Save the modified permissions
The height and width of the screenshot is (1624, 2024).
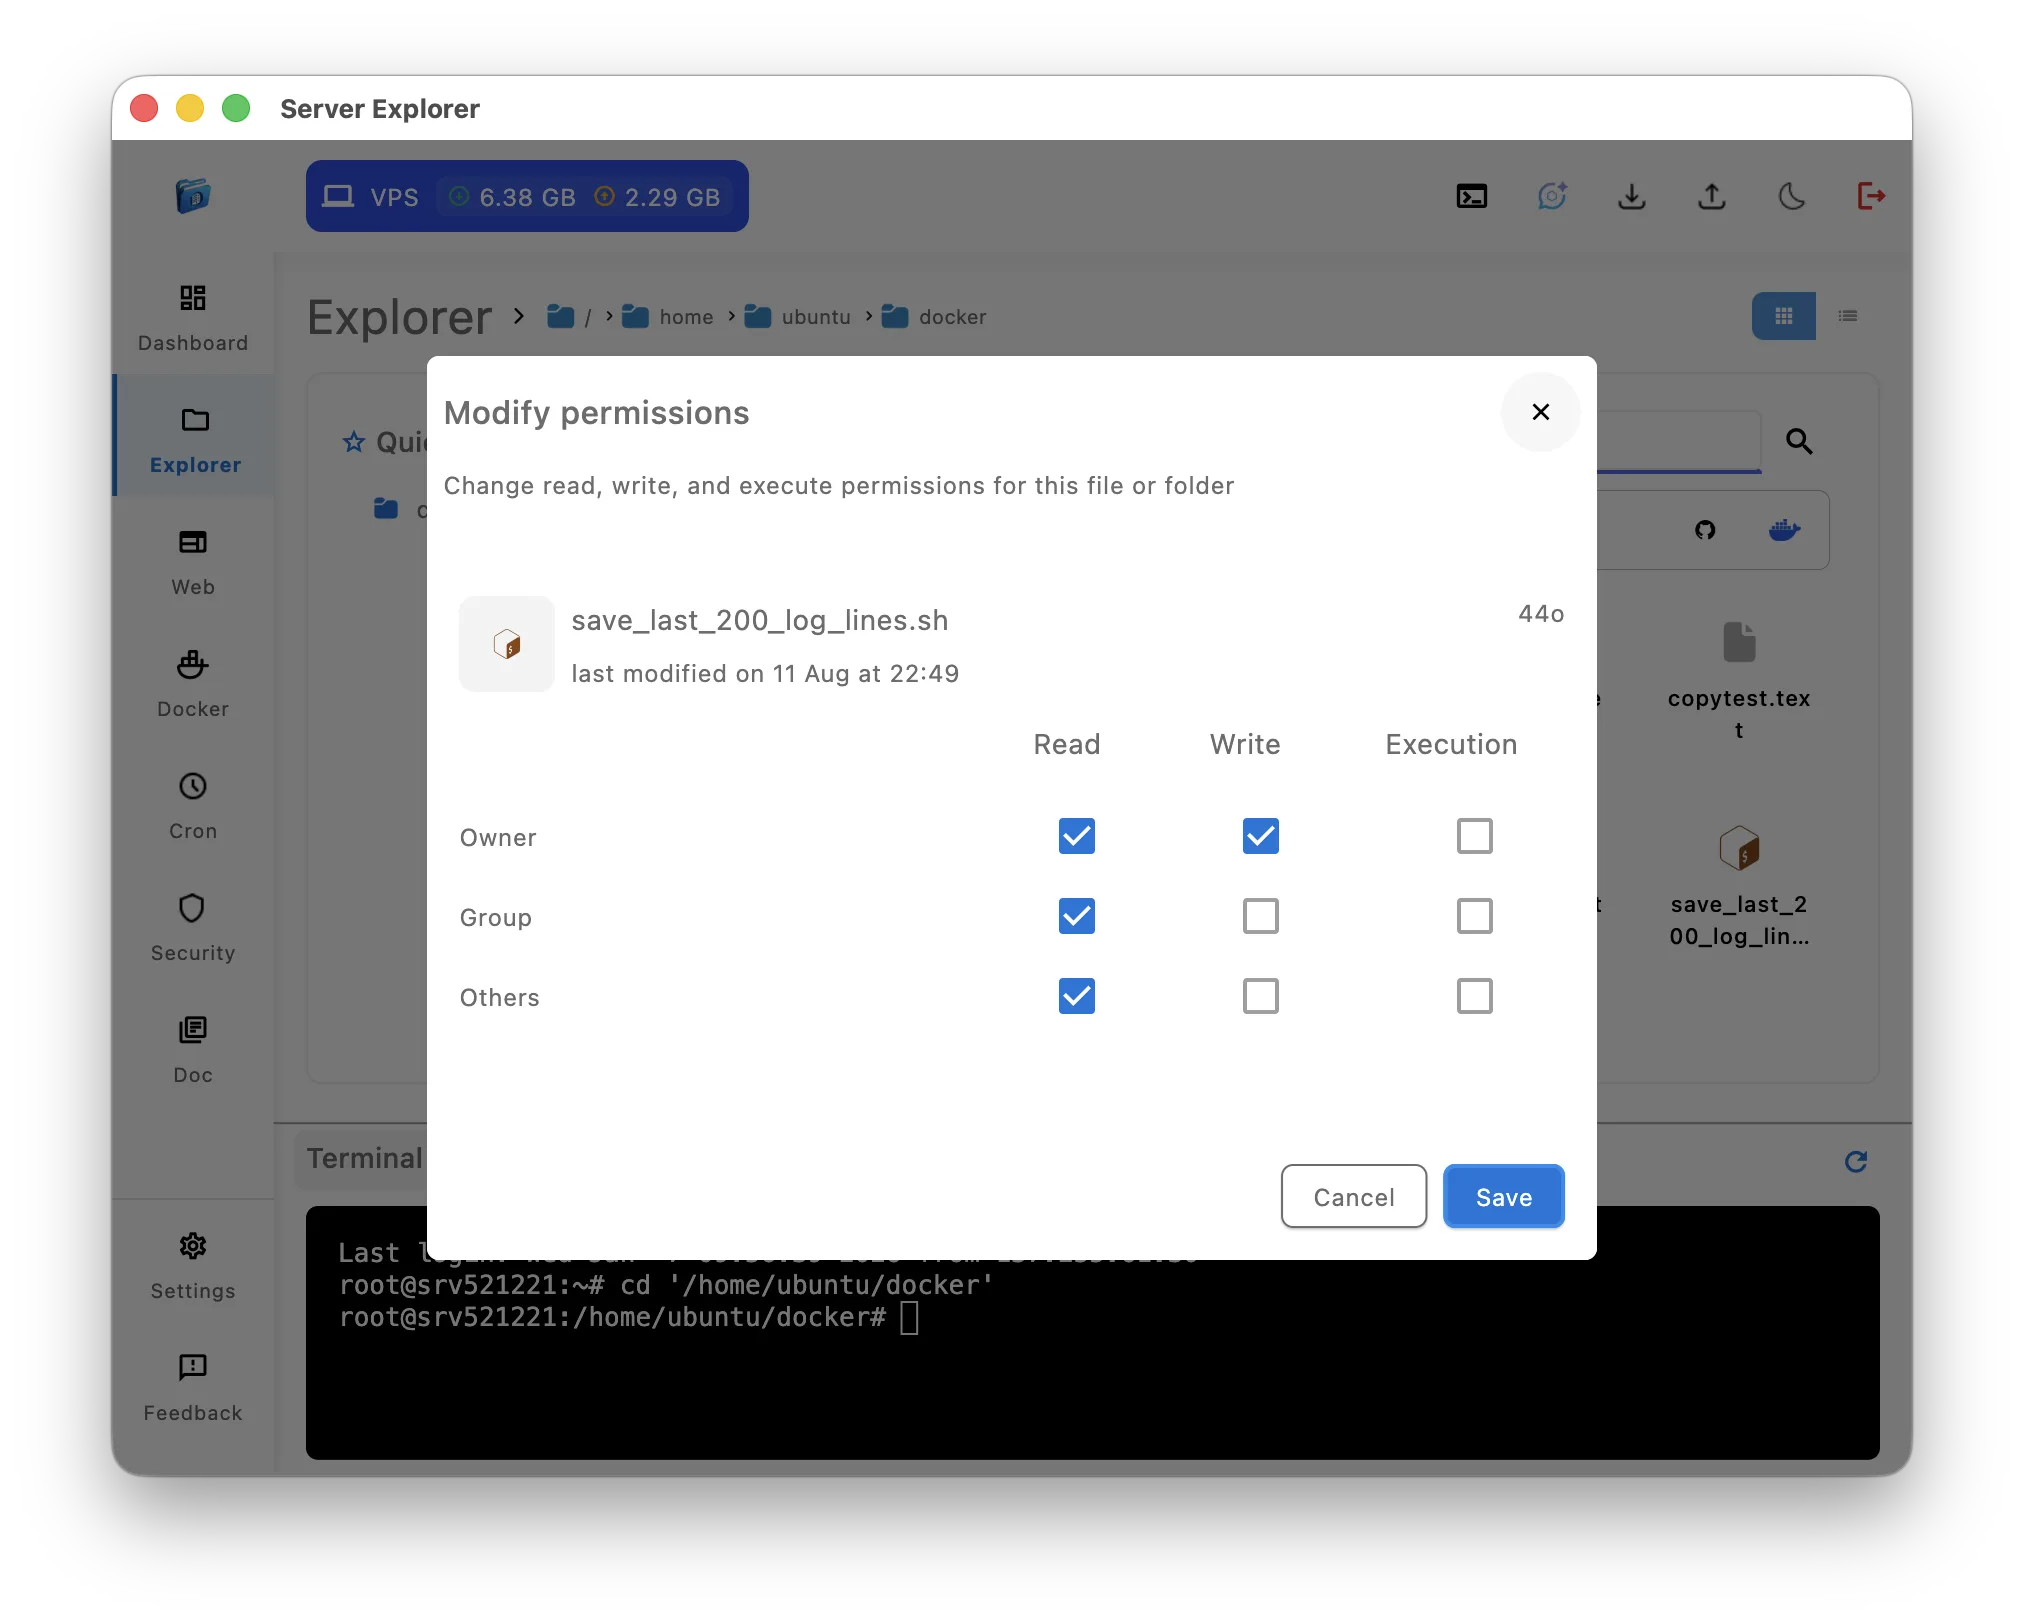(1503, 1196)
